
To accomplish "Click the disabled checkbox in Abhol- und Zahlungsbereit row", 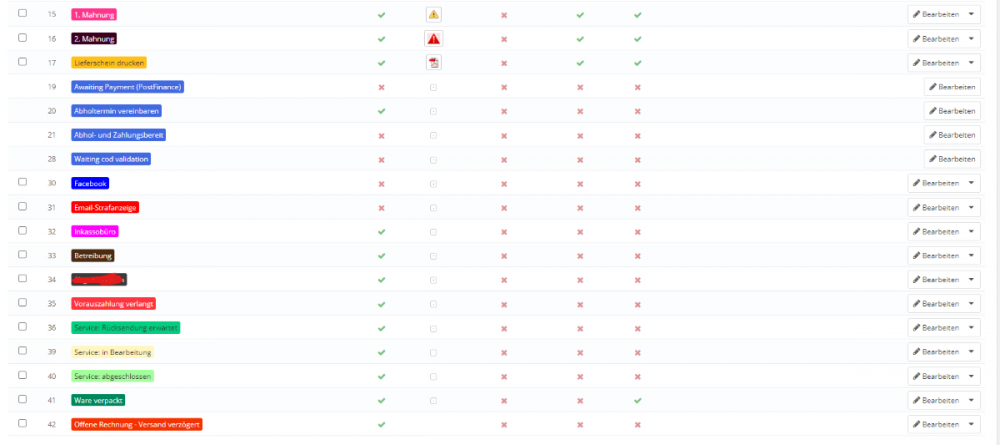I will [433, 135].
